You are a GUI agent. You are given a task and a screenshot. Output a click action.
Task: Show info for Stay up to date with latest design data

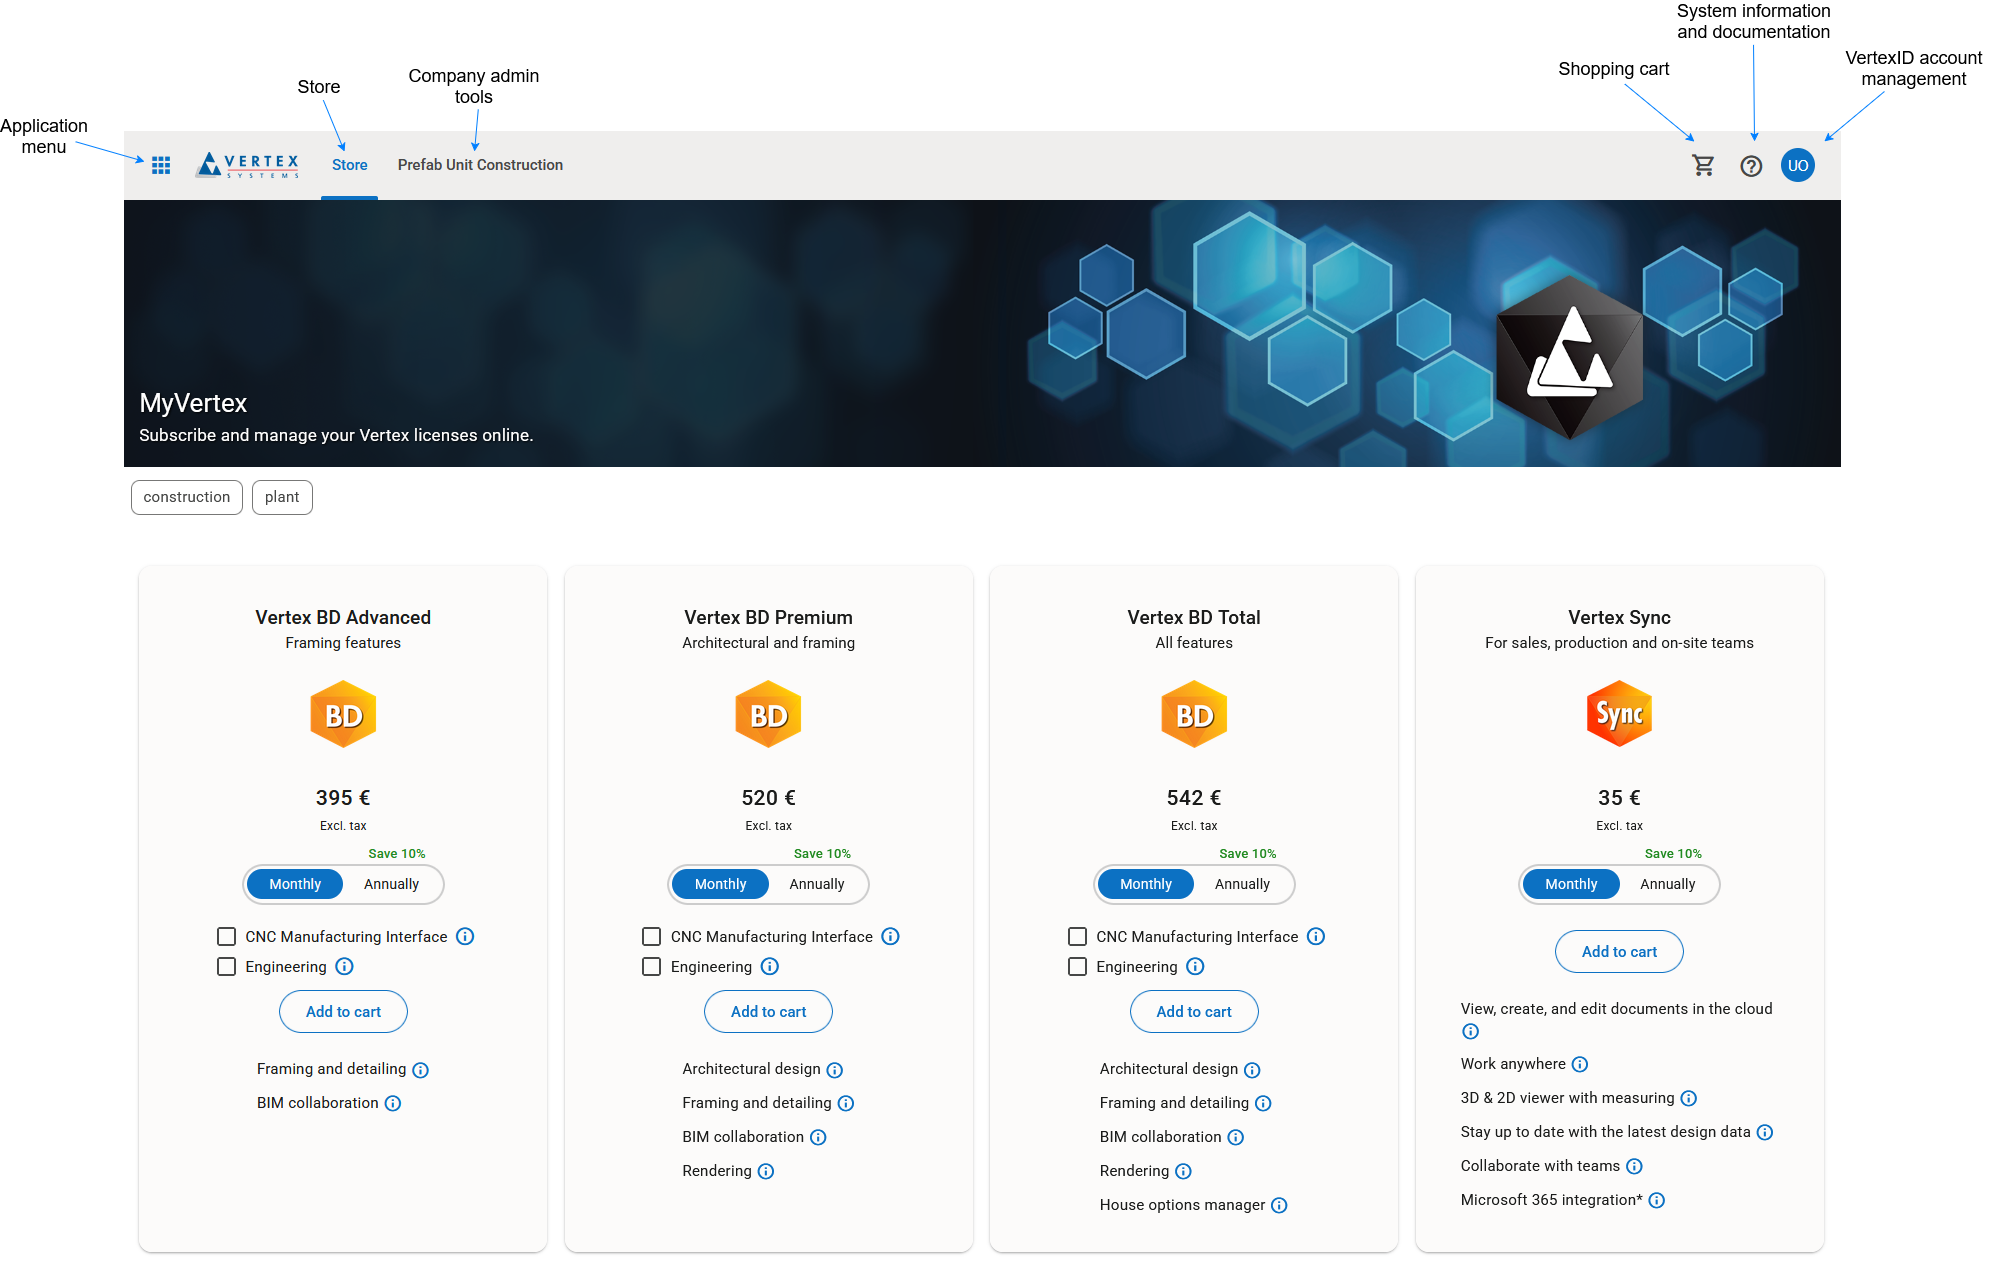tap(1765, 1133)
